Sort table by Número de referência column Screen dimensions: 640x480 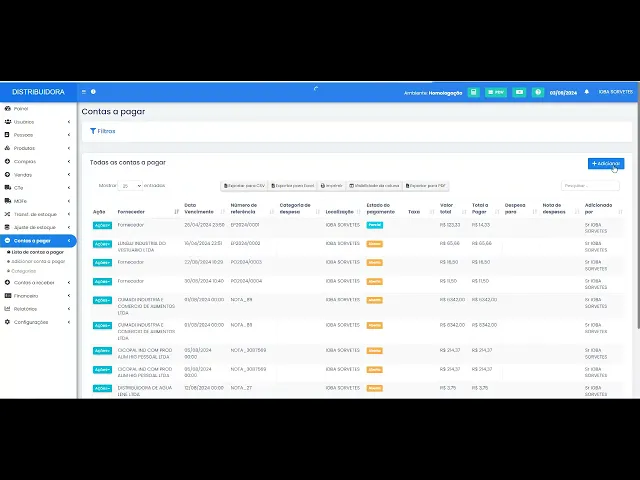(x=252, y=209)
